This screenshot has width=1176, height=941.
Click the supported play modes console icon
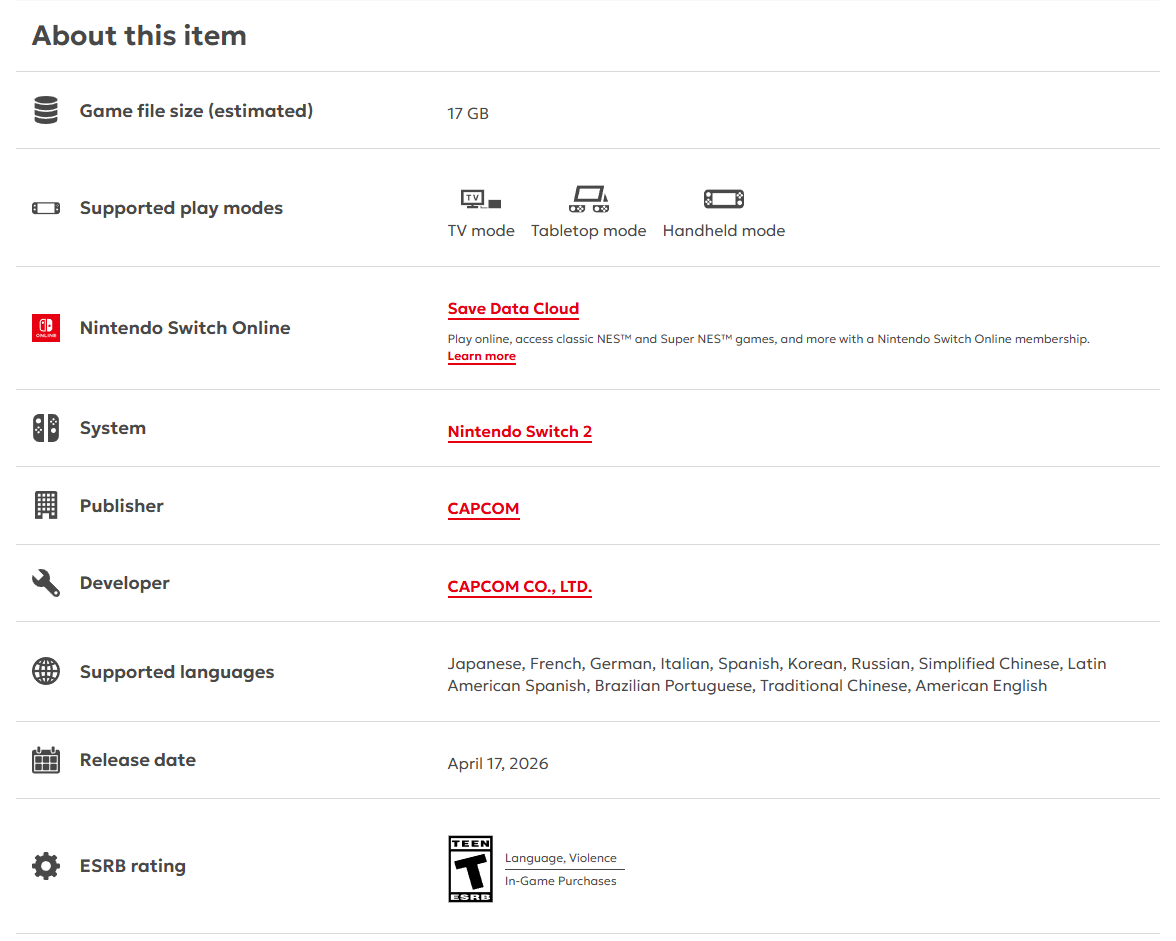tap(46, 208)
